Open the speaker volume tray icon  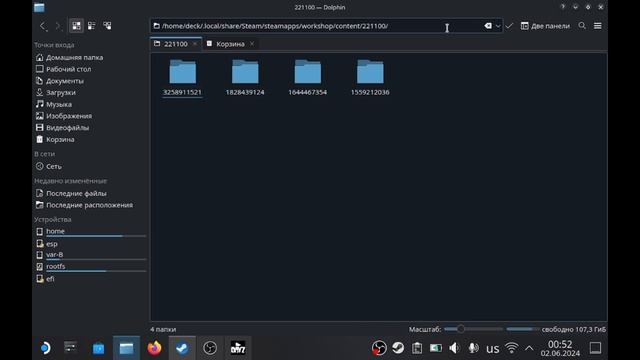[x=454, y=348]
